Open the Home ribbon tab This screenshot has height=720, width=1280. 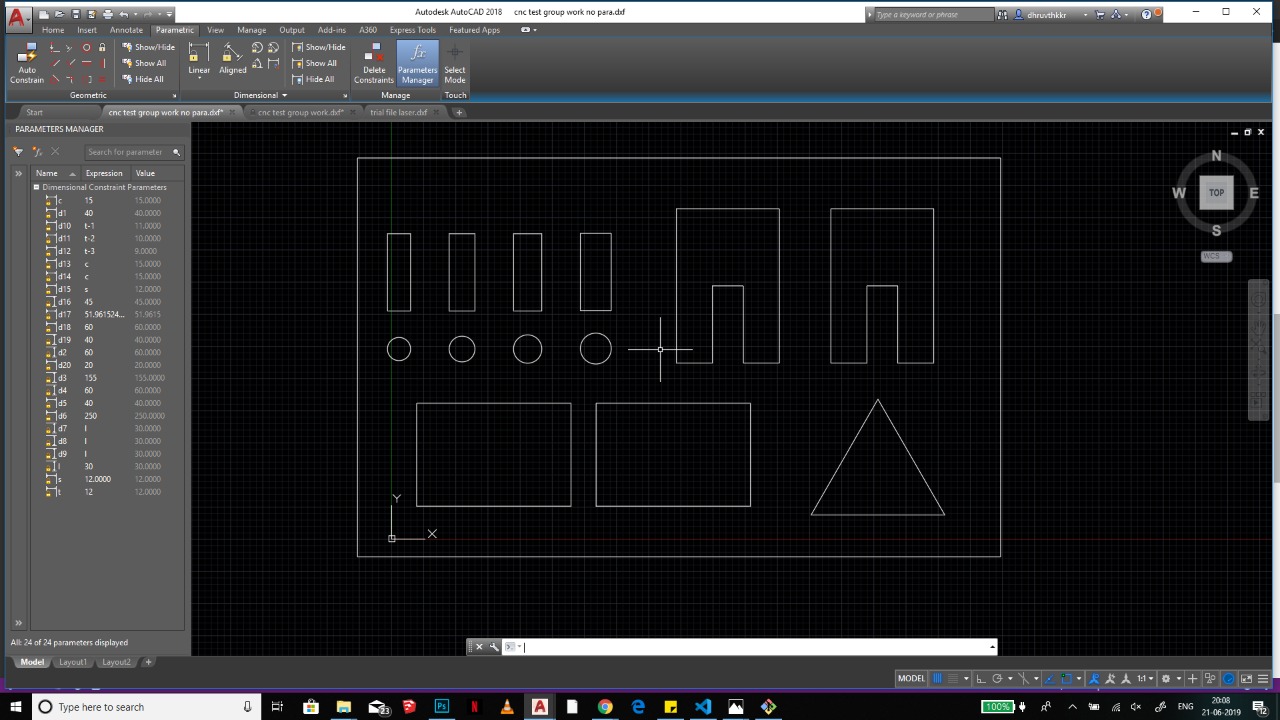point(53,30)
